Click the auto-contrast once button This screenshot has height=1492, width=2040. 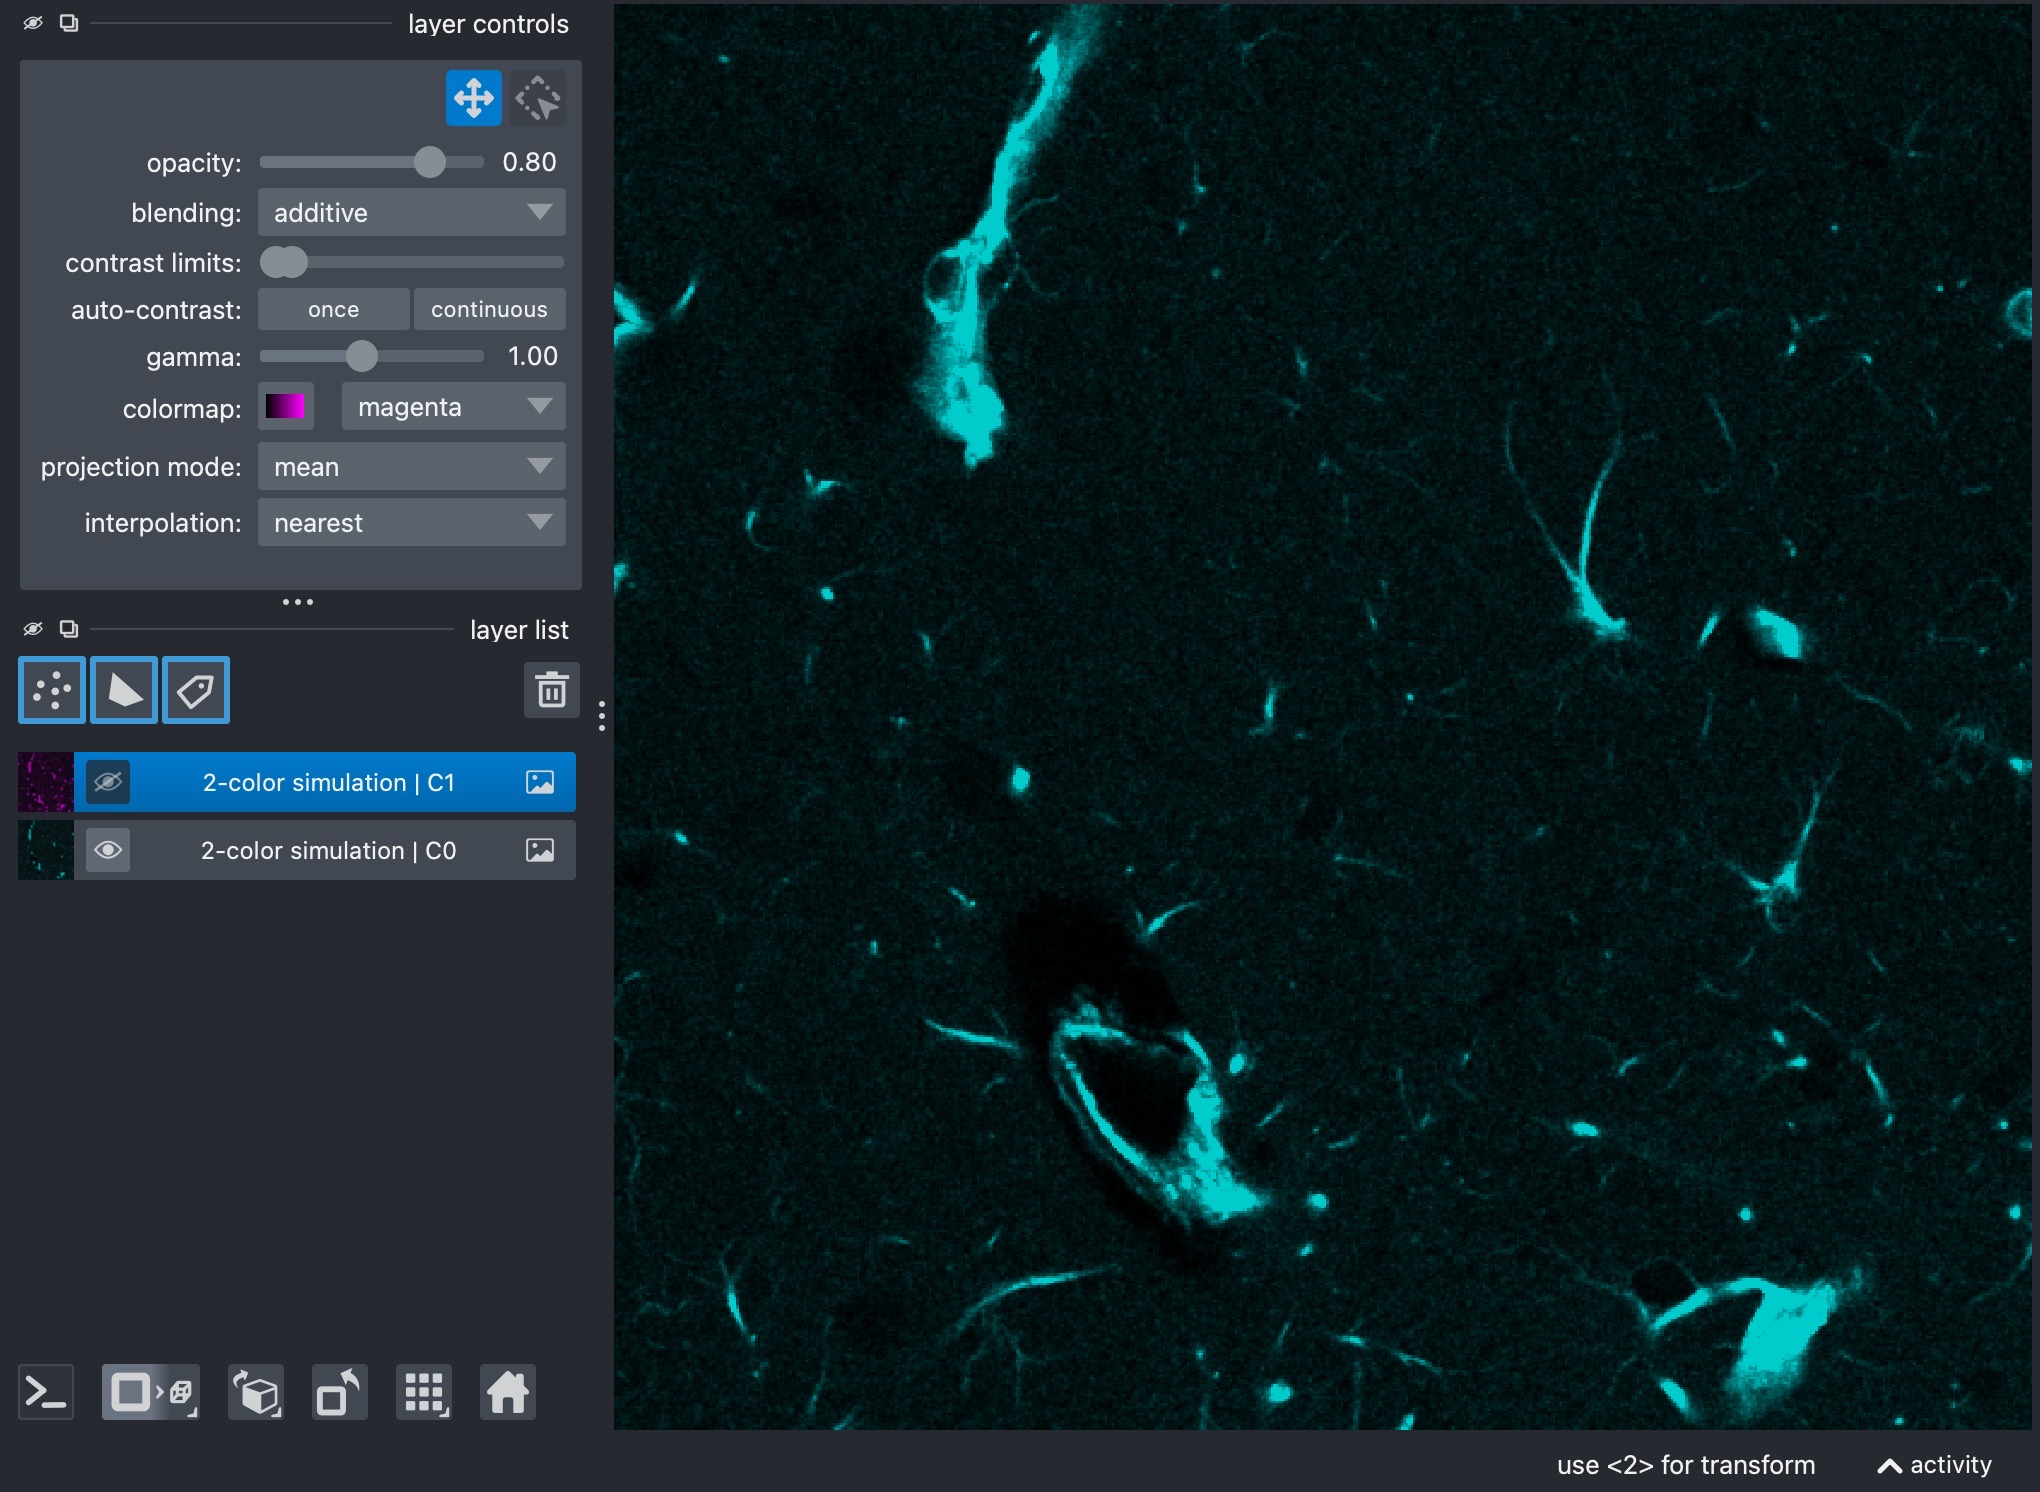[334, 310]
